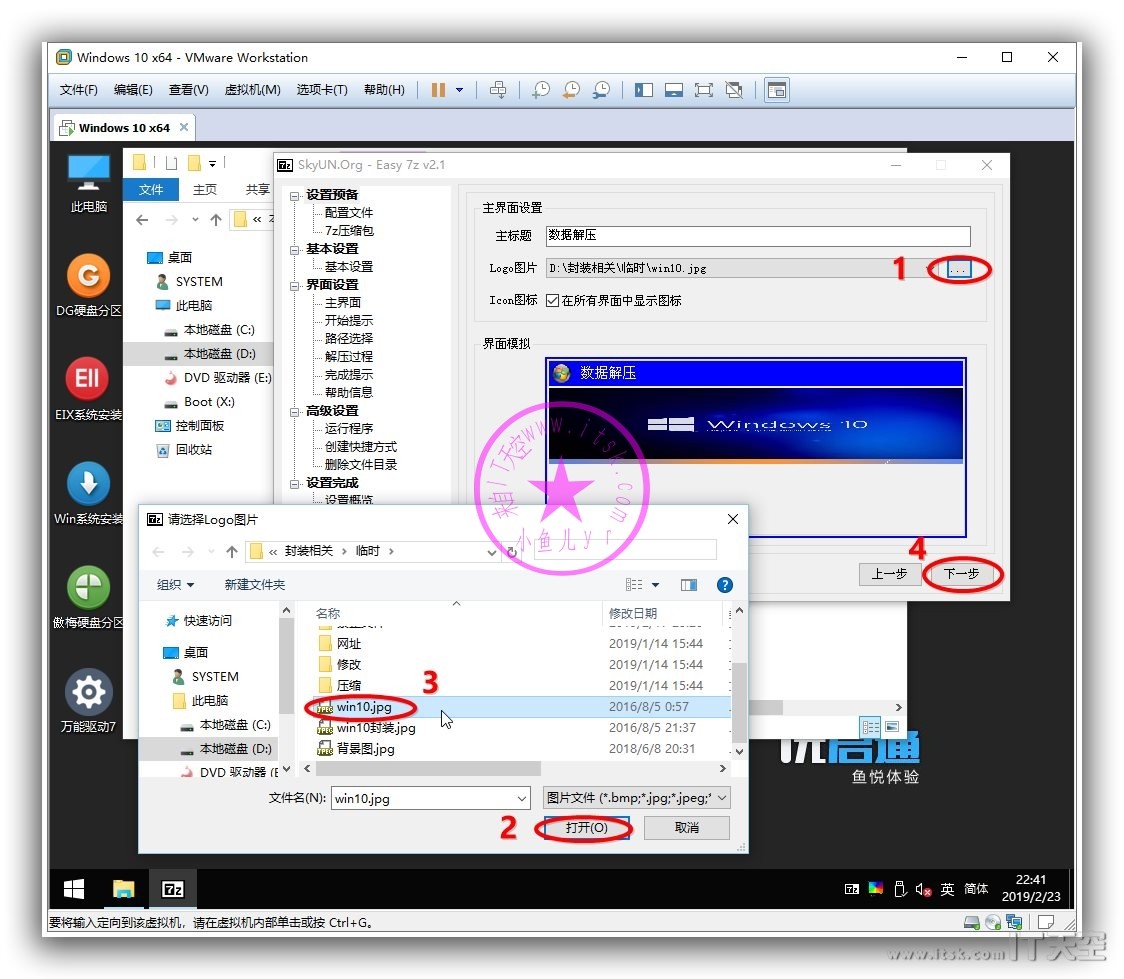This screenshot has height=979, width=1124.
Task: Click the 取消 button in the Logo dialog
Action: [x=687, y=828]
